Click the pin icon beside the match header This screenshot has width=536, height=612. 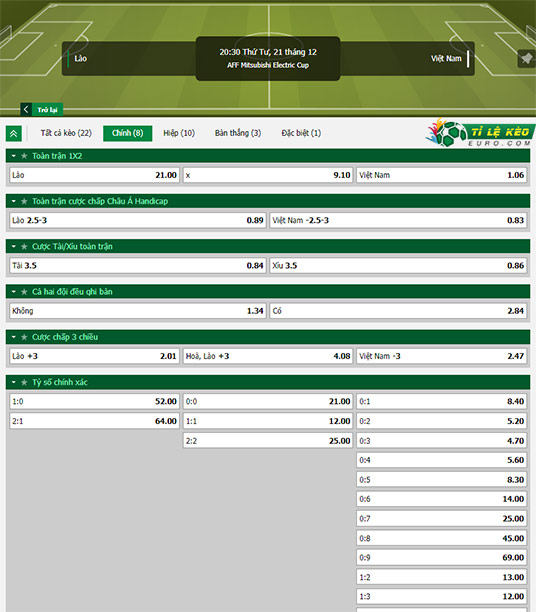coord(526,59)
